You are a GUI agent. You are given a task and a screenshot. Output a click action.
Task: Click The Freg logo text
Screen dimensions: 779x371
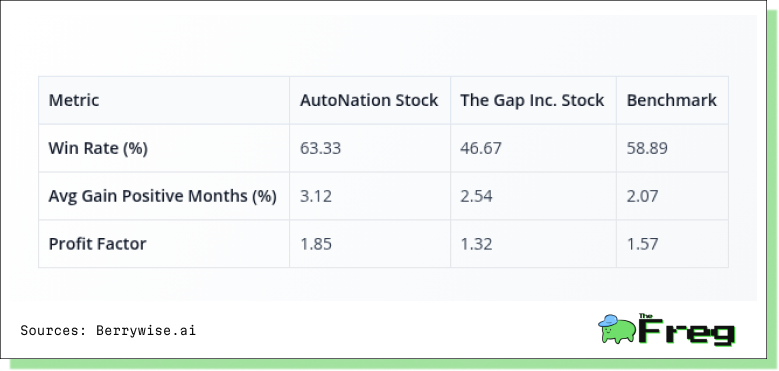(x=687, y=330)
